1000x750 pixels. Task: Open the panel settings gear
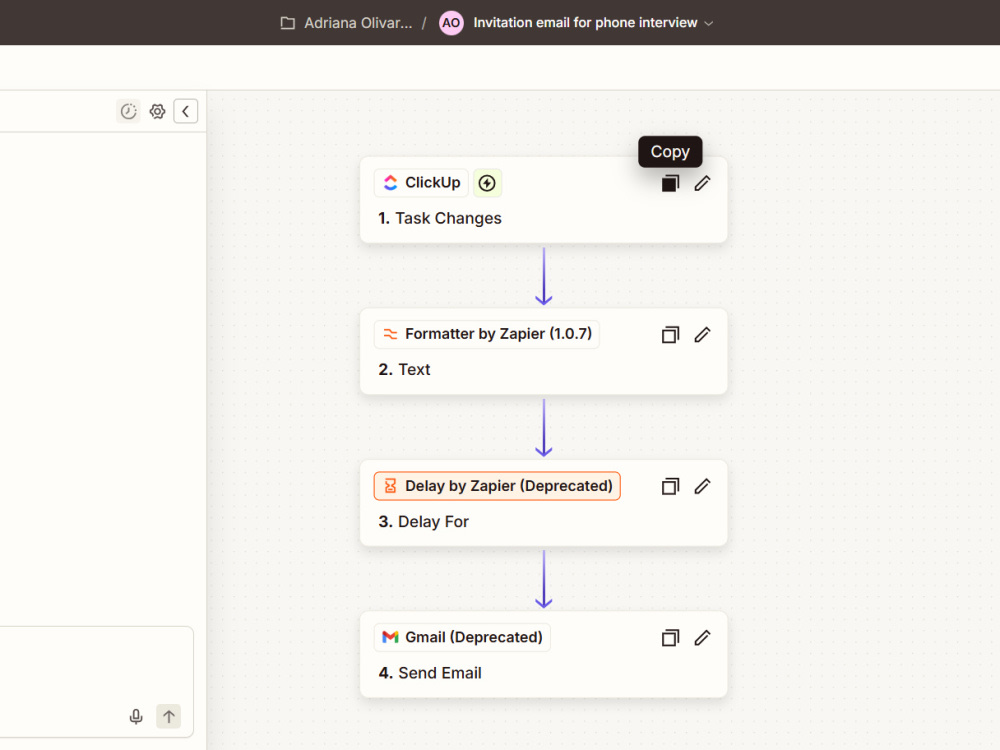point(158,111)
